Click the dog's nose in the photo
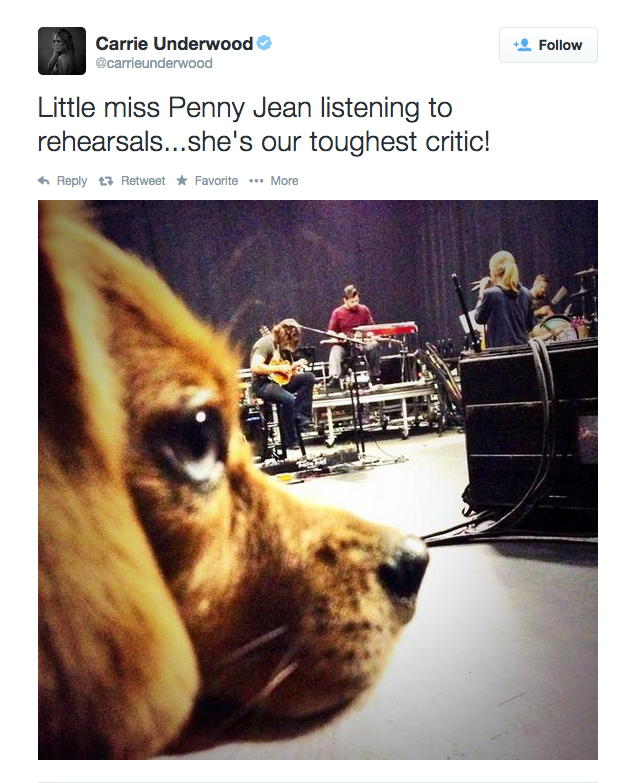 [x=404, y=569]
